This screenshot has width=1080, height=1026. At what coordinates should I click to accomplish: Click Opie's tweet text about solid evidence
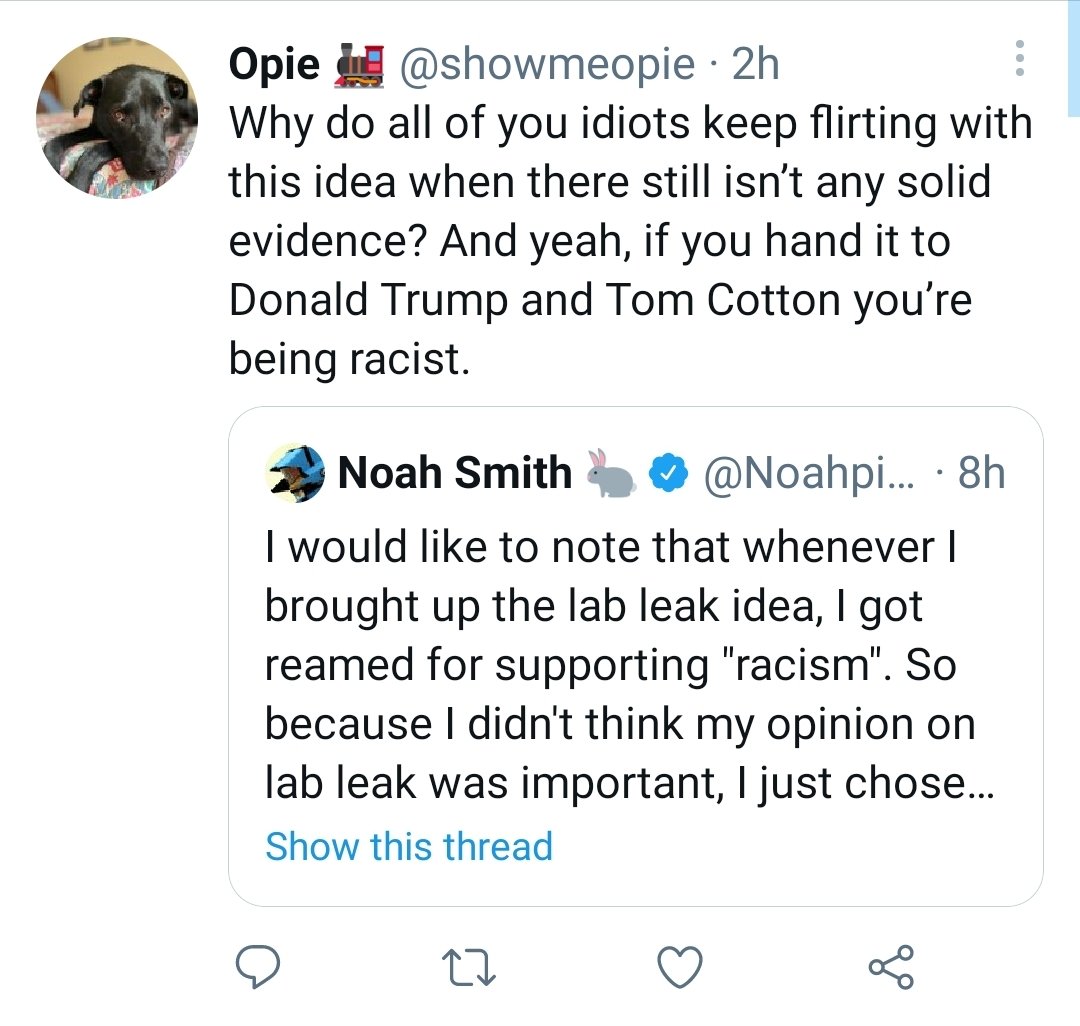click(630, 240)
